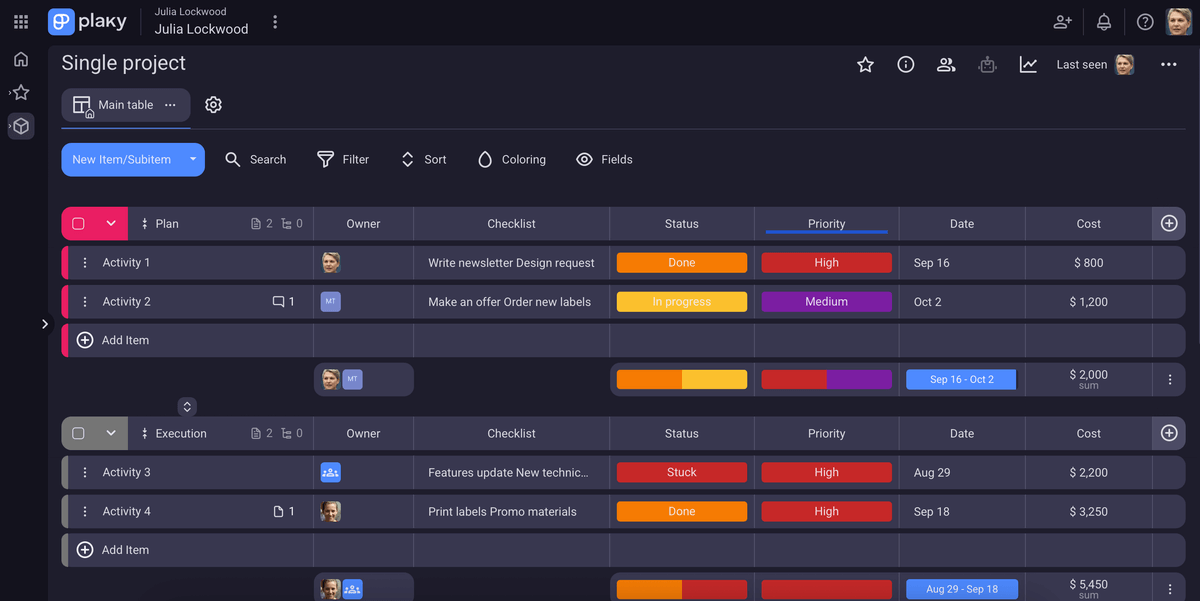Viewport: 1200px width, 601px height.
Task: Collapse the Plan group via its chevron
Action: point(110,223)
